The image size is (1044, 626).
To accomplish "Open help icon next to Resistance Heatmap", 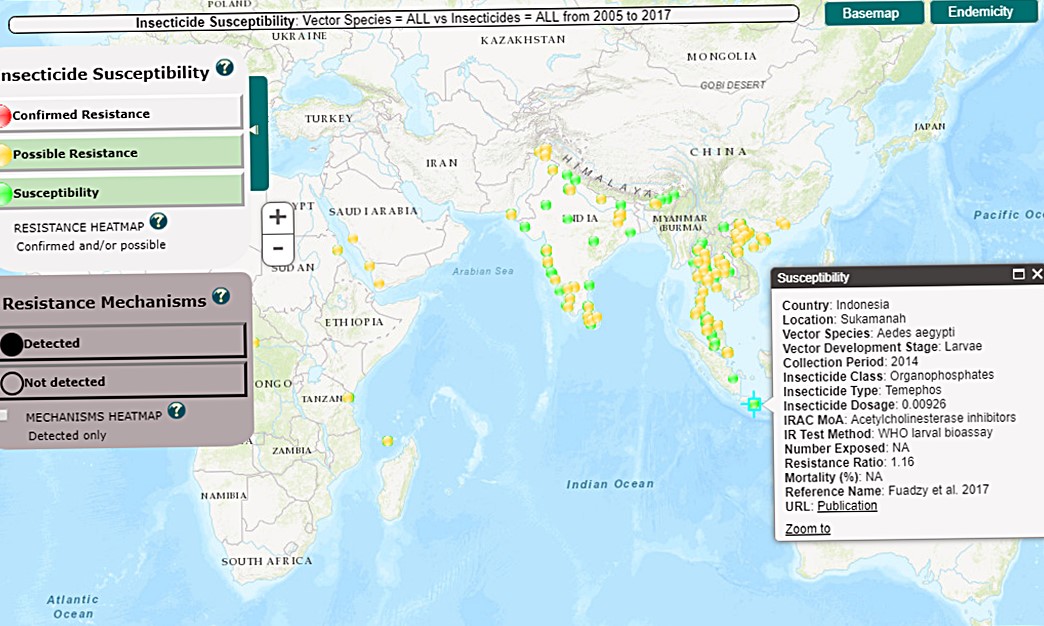I will point(158,220).
